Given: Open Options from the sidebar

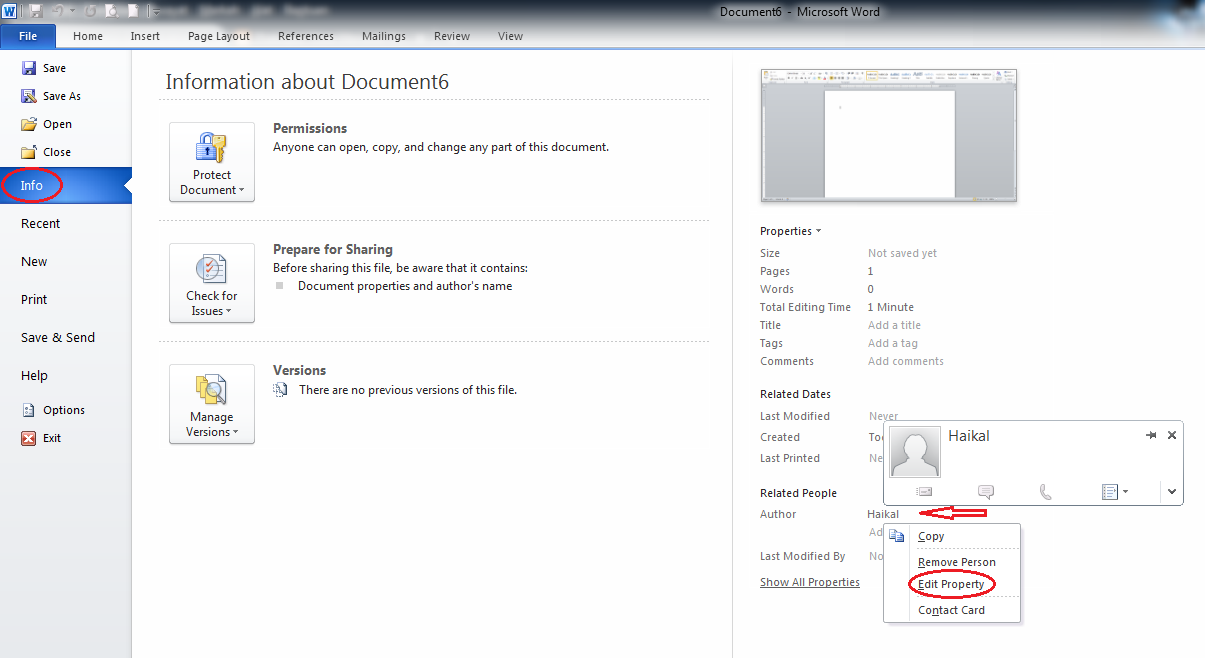Looking at the screenshot, I should tap(53, 410).
